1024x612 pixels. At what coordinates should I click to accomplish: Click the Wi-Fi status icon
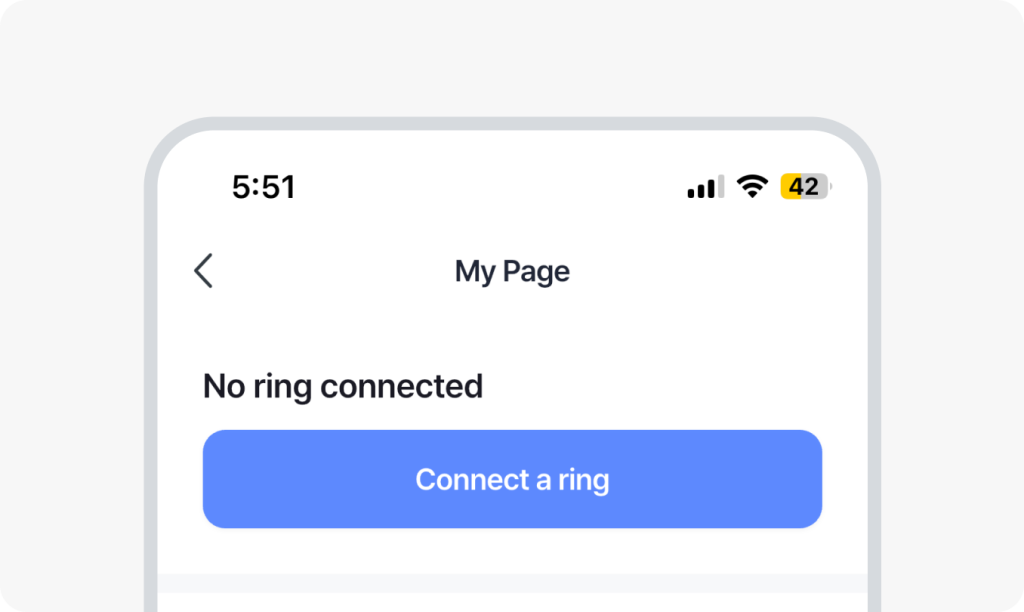coord(751,186)
